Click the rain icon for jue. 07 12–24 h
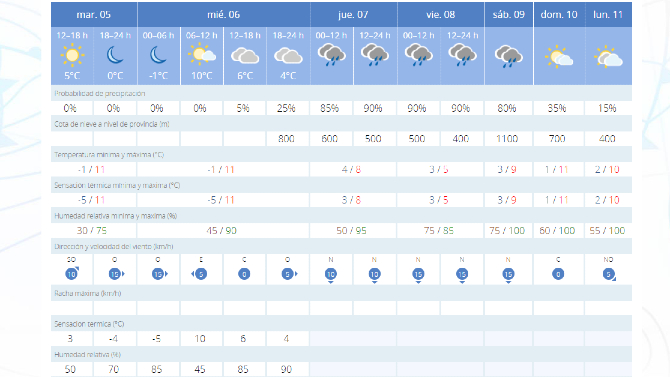Image resolution: width=670 pixels, height=377 pixels. pyautogui.click(x=375, y=55)
